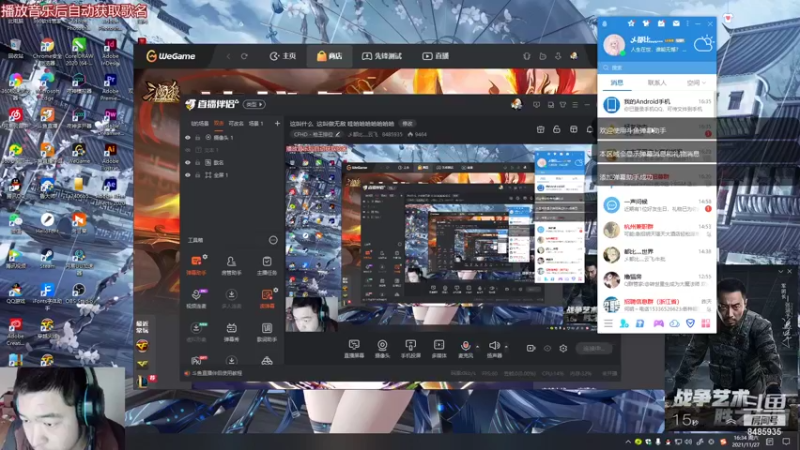Open streaming settings gear icon
This screenshot has width=800, height=450.
tap(563, 348)
